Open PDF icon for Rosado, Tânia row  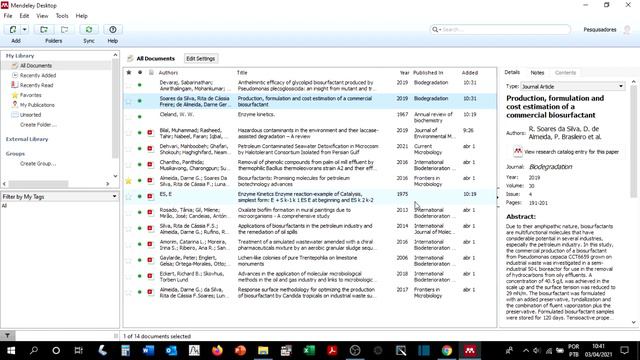150,212
